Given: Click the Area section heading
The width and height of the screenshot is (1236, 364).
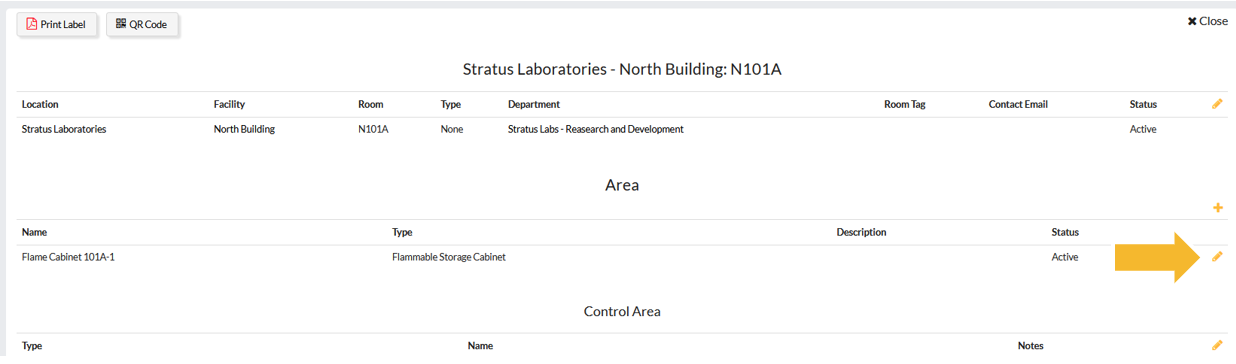Looking at the screenshot, I should pos(622,185).
